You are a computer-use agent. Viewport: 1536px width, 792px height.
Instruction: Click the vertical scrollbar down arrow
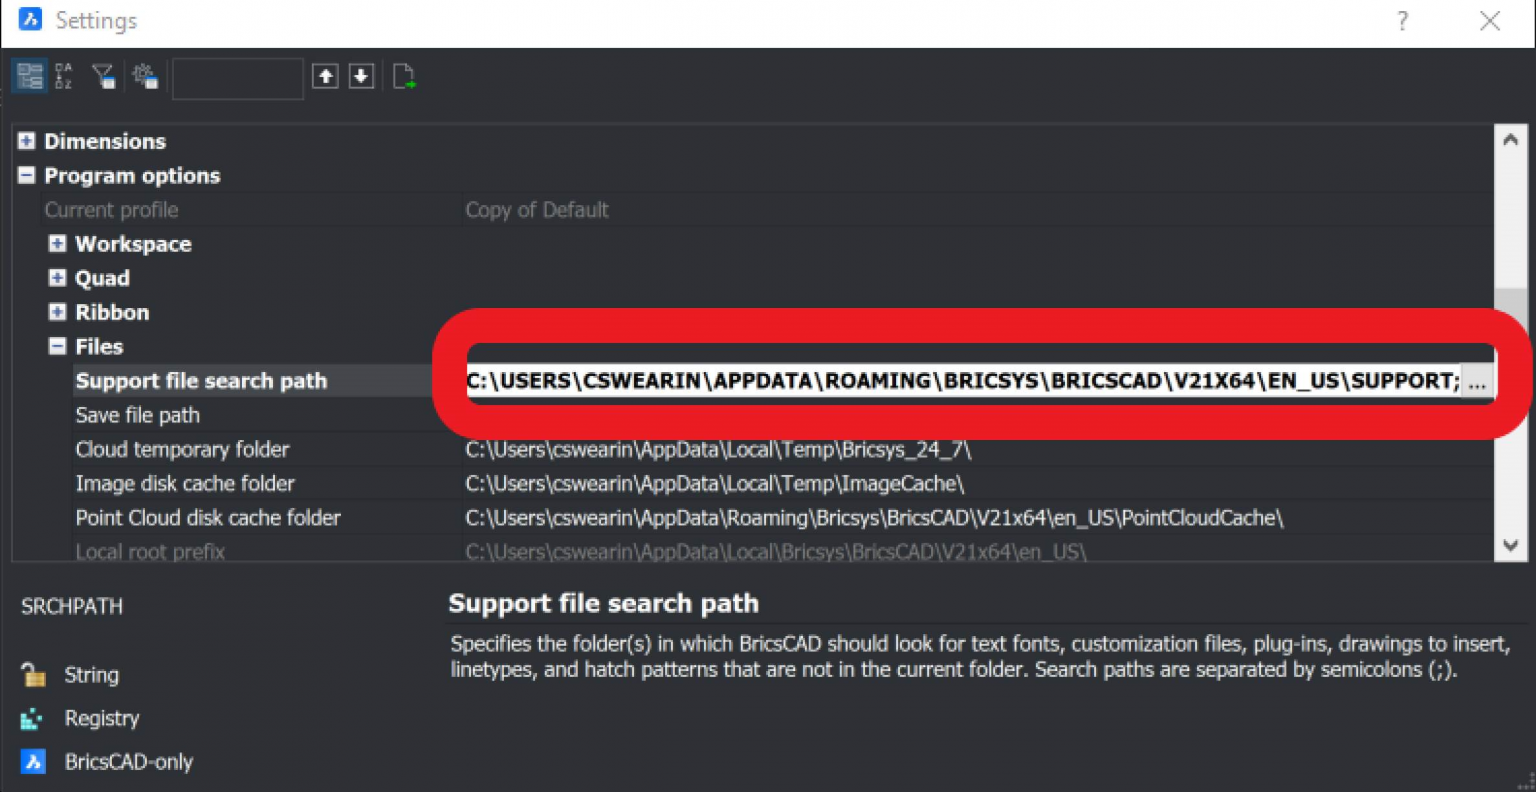1511,547
